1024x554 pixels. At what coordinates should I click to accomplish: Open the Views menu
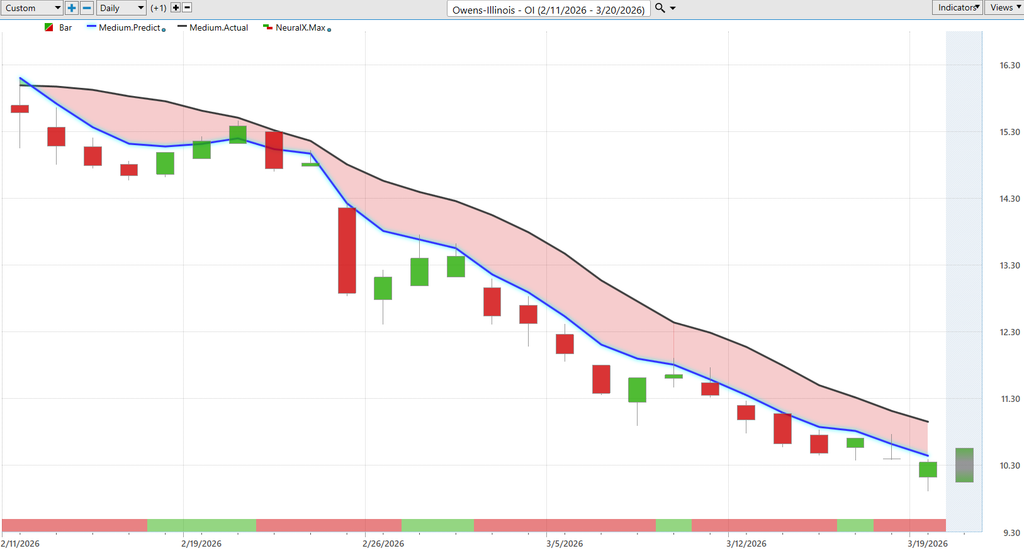coord(1003,8)
